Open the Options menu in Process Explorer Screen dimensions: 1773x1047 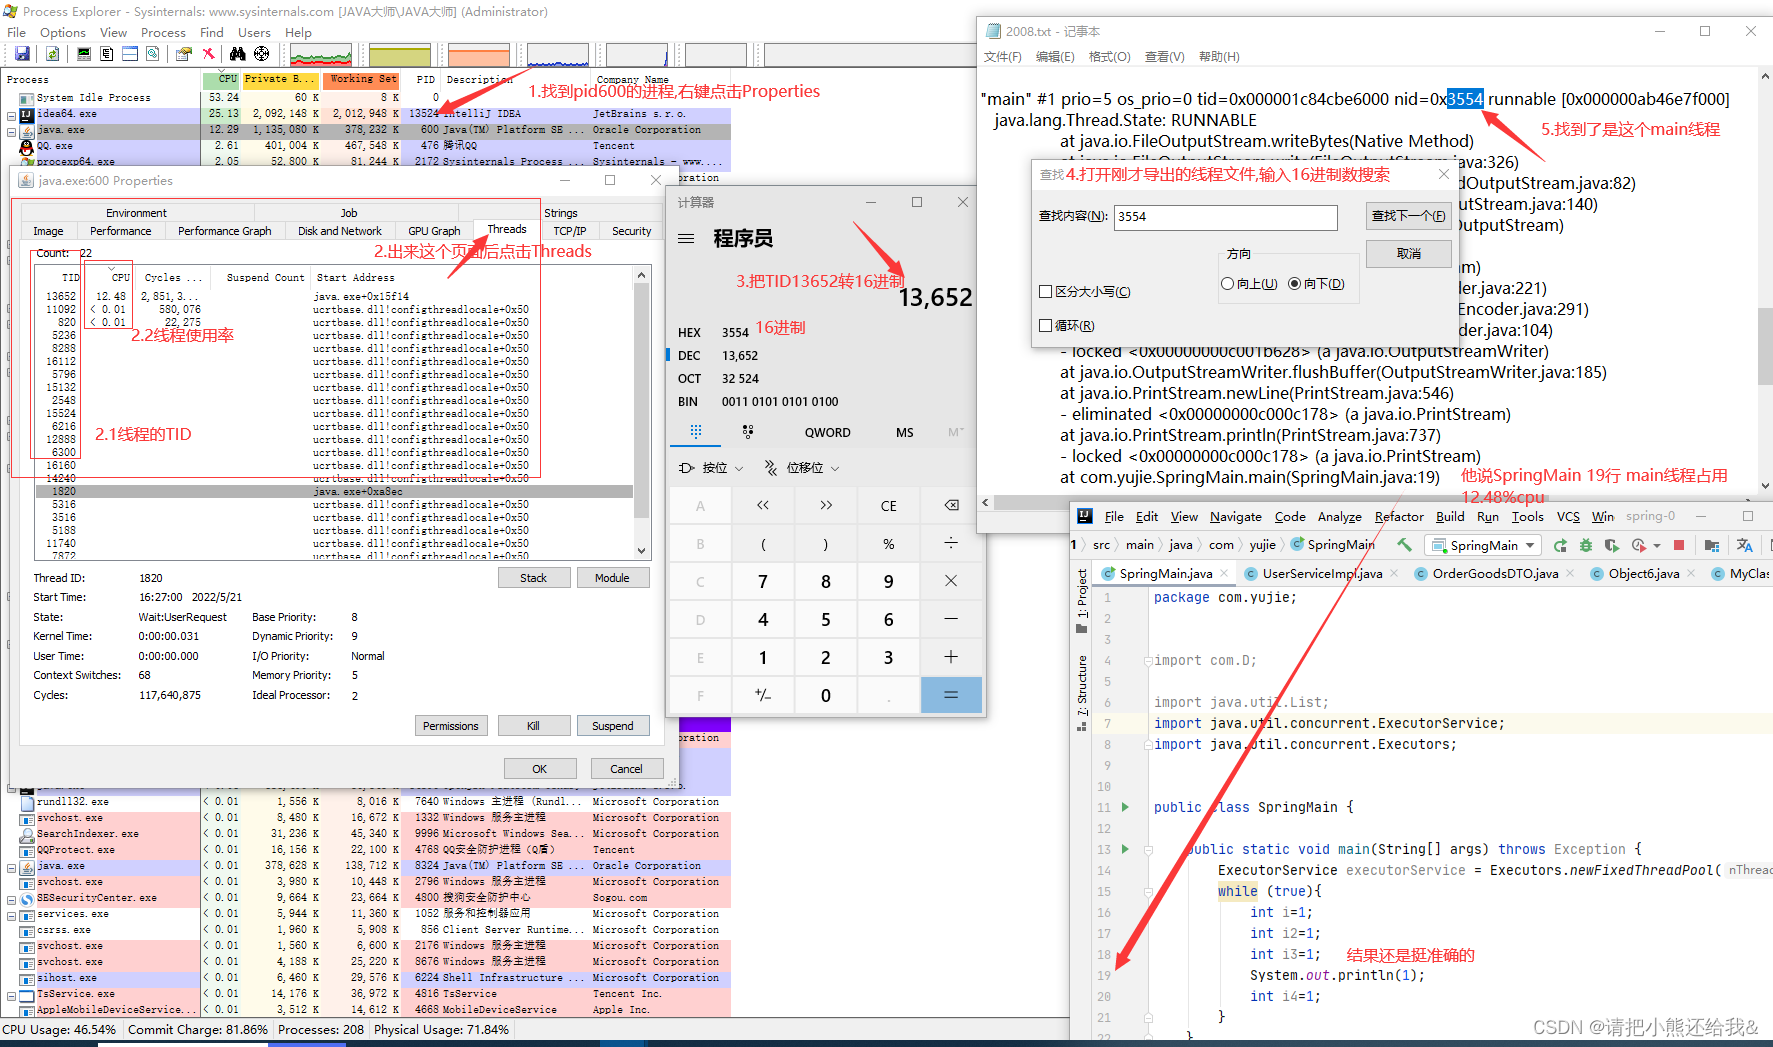coord(63,33)
